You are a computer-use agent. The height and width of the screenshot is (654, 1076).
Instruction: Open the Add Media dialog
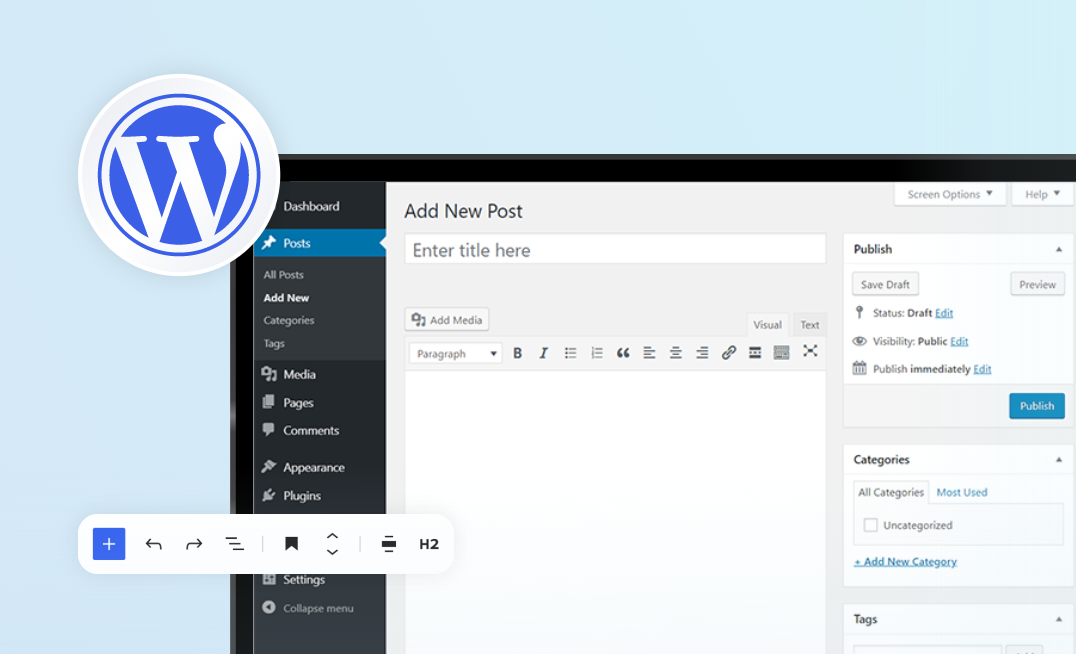446,319
